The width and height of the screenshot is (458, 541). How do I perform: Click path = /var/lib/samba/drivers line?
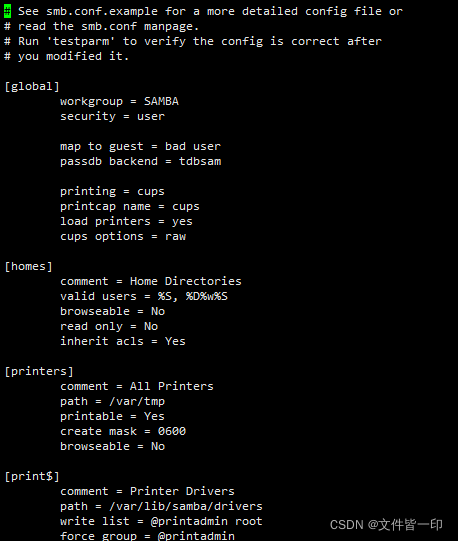[161, 506]
